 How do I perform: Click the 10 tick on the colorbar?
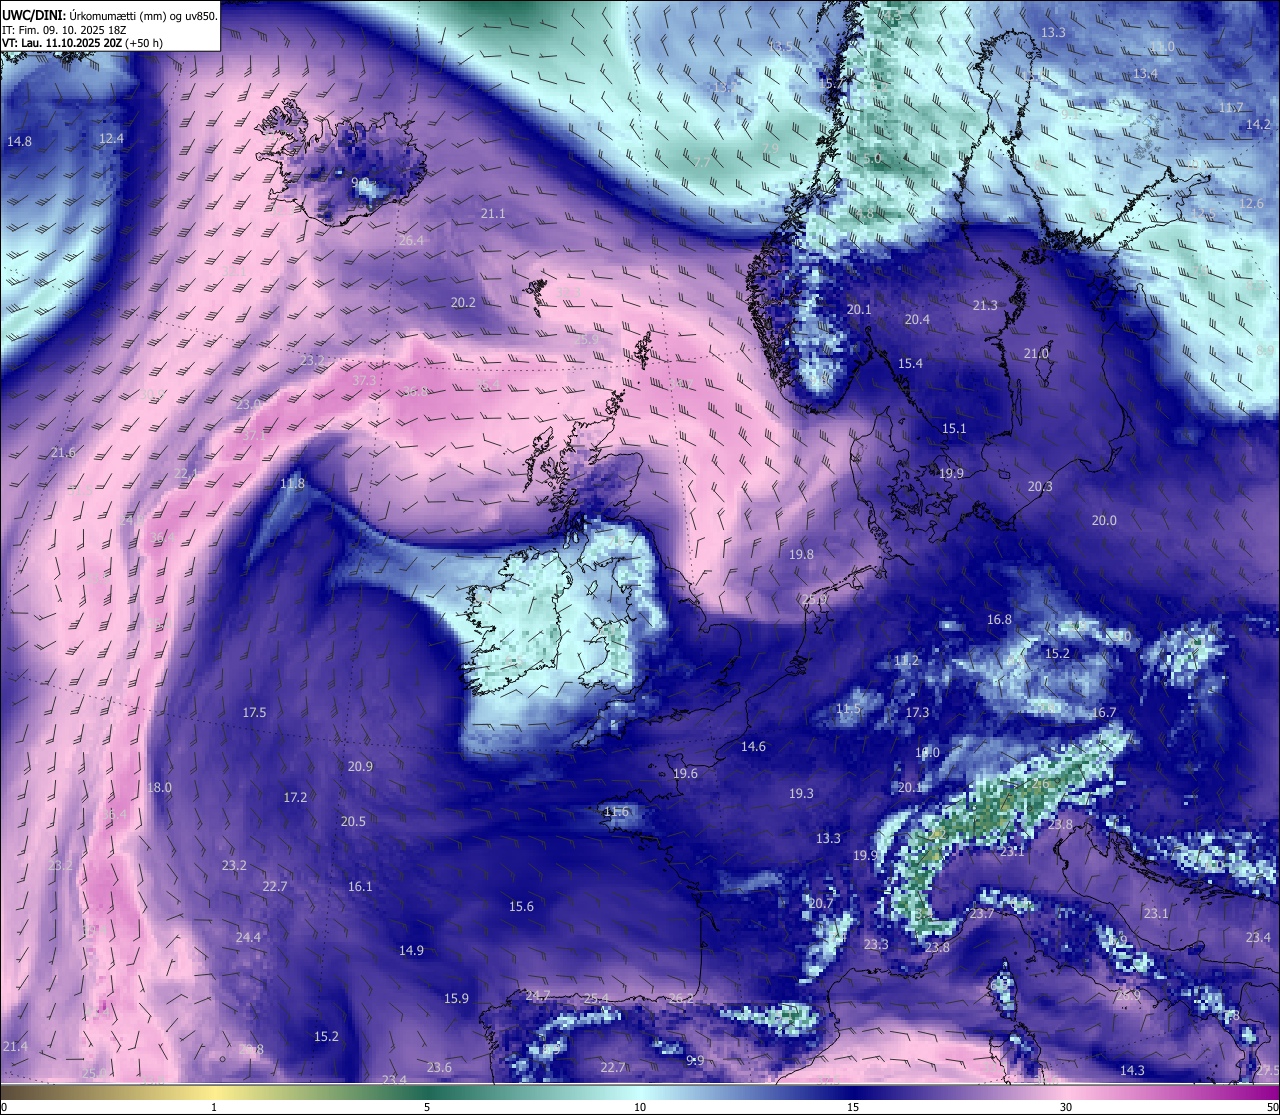(x=640, y=1107)
